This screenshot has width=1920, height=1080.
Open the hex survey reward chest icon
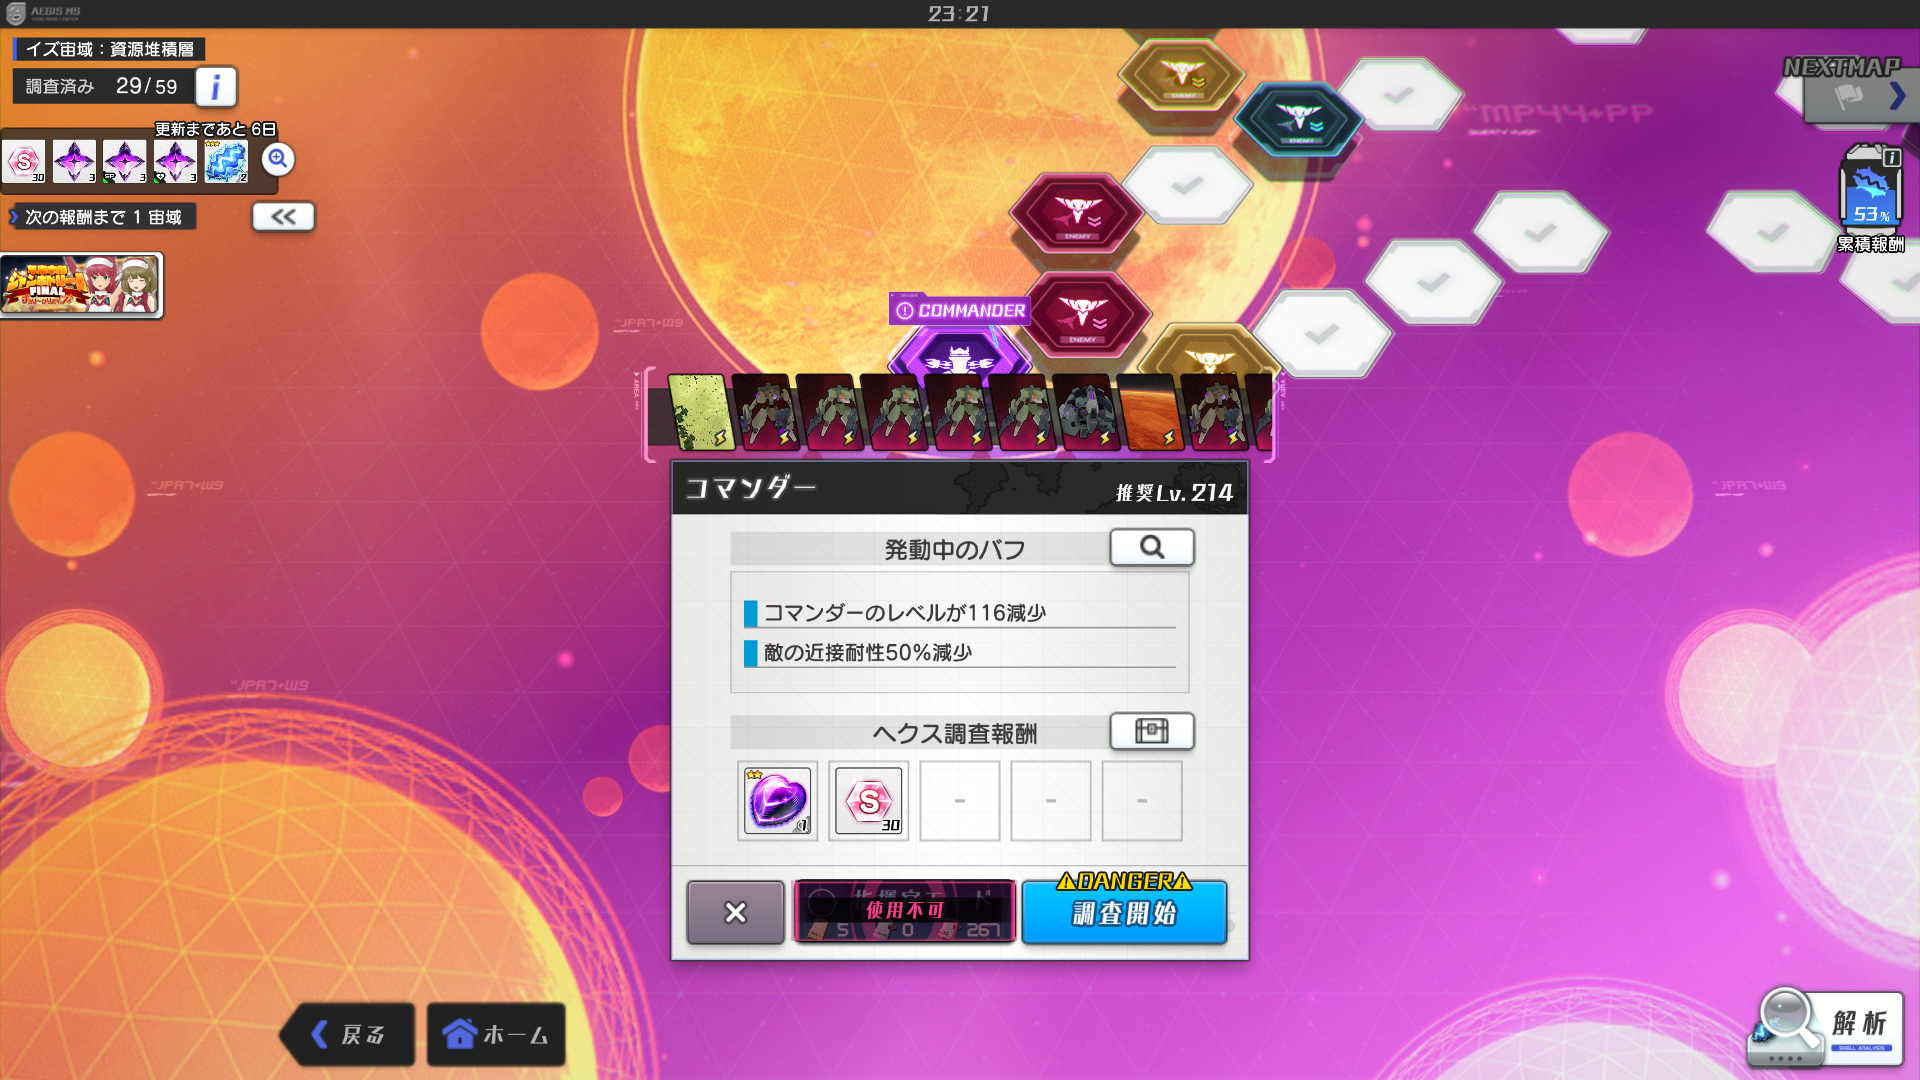click(x=1151, y=731)
